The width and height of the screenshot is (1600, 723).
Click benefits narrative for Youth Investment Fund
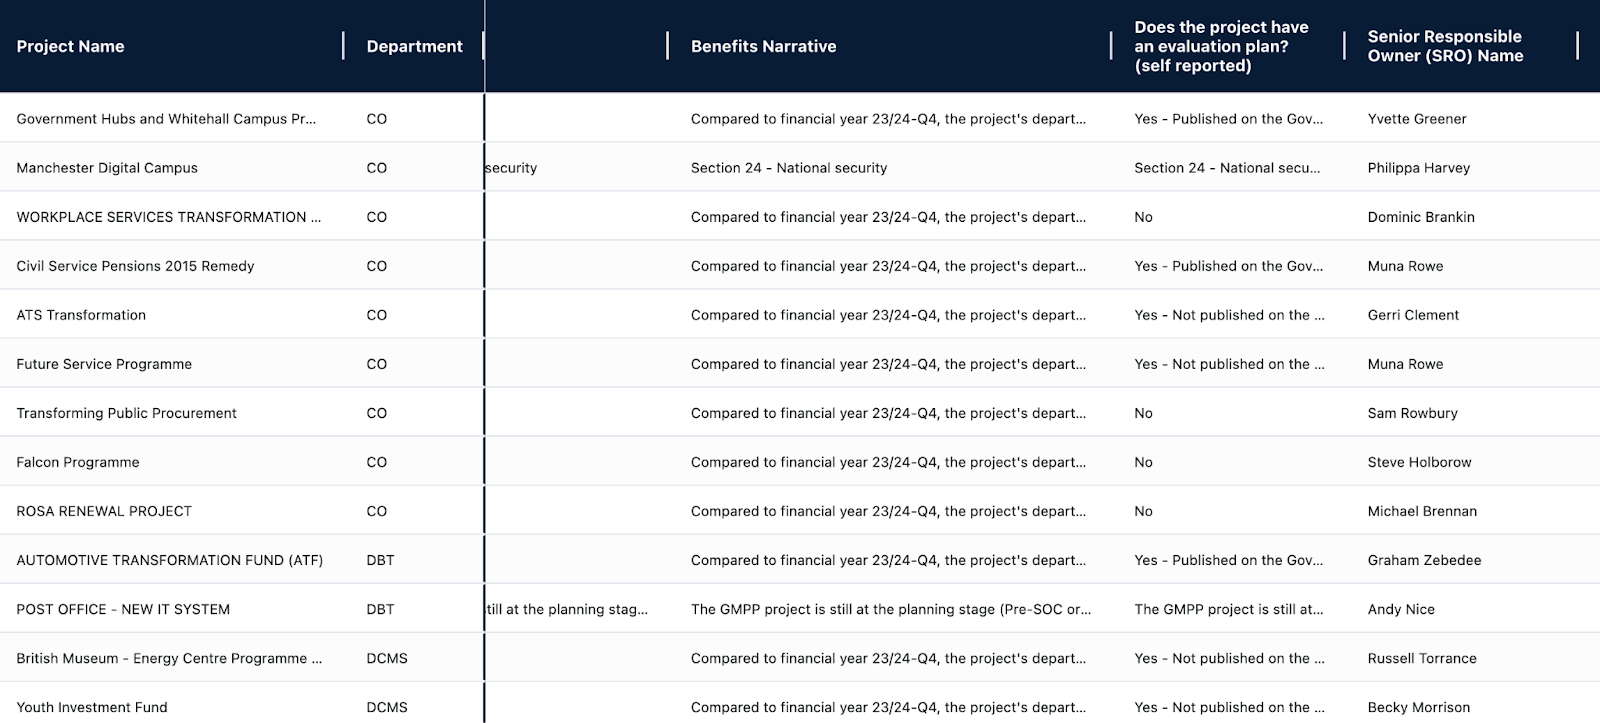coord(888,707)
